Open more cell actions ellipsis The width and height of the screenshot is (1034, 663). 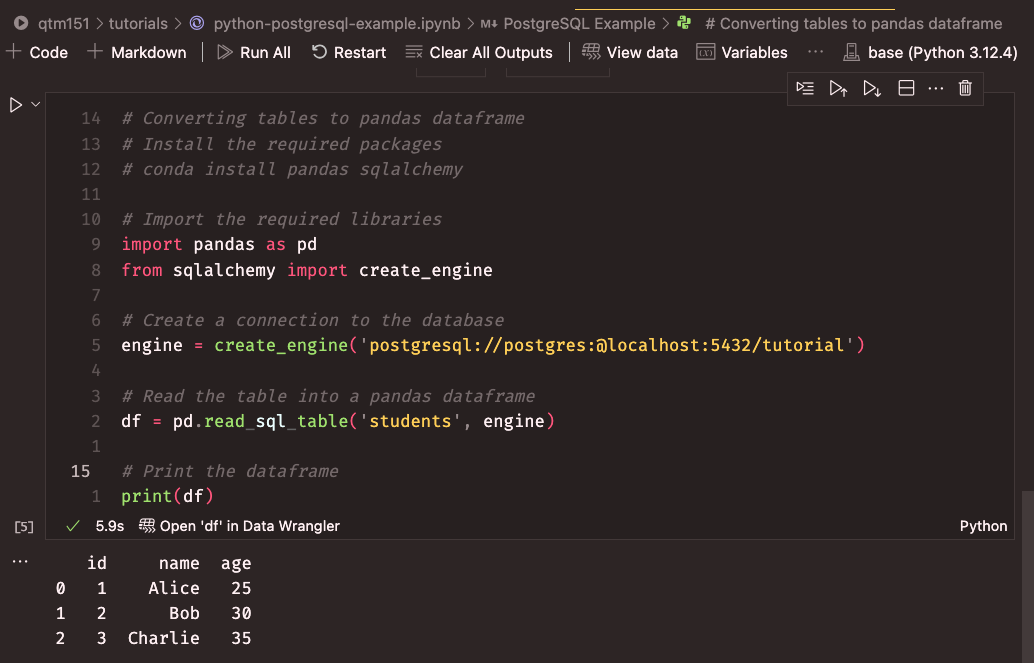[936, 89]
